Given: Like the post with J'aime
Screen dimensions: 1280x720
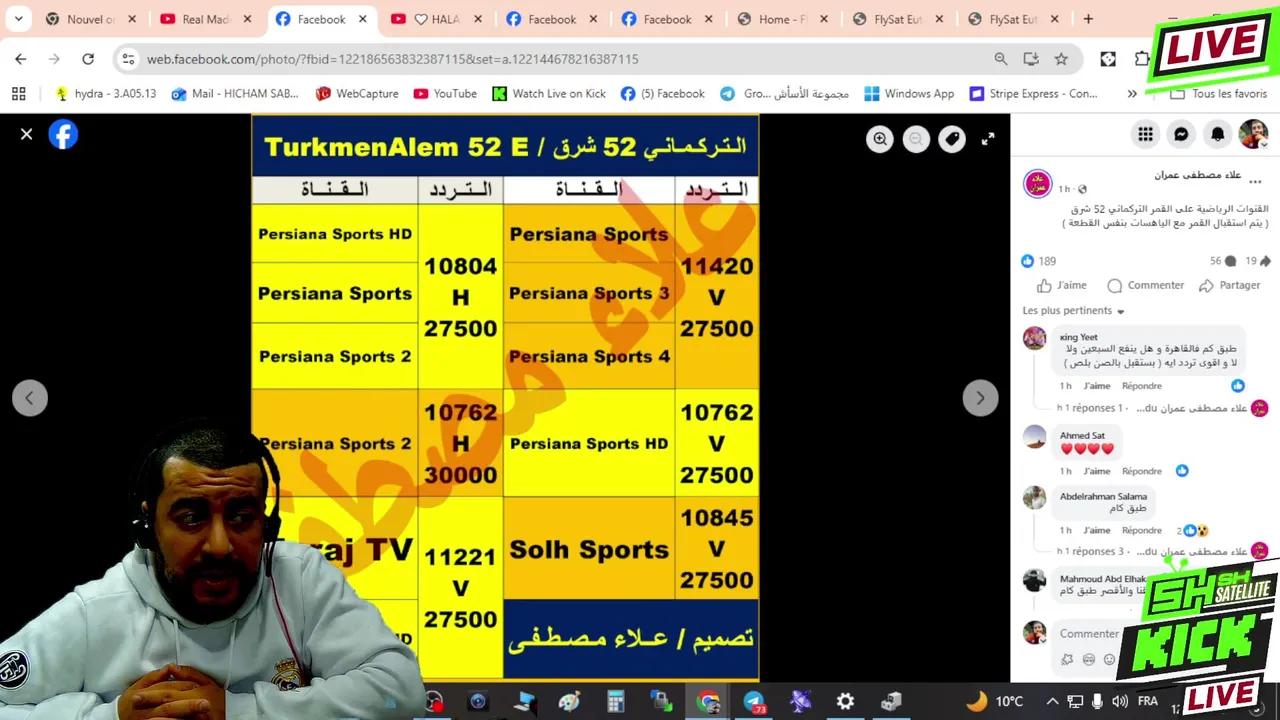Looking at the screenshot, I should (1062, 285).
